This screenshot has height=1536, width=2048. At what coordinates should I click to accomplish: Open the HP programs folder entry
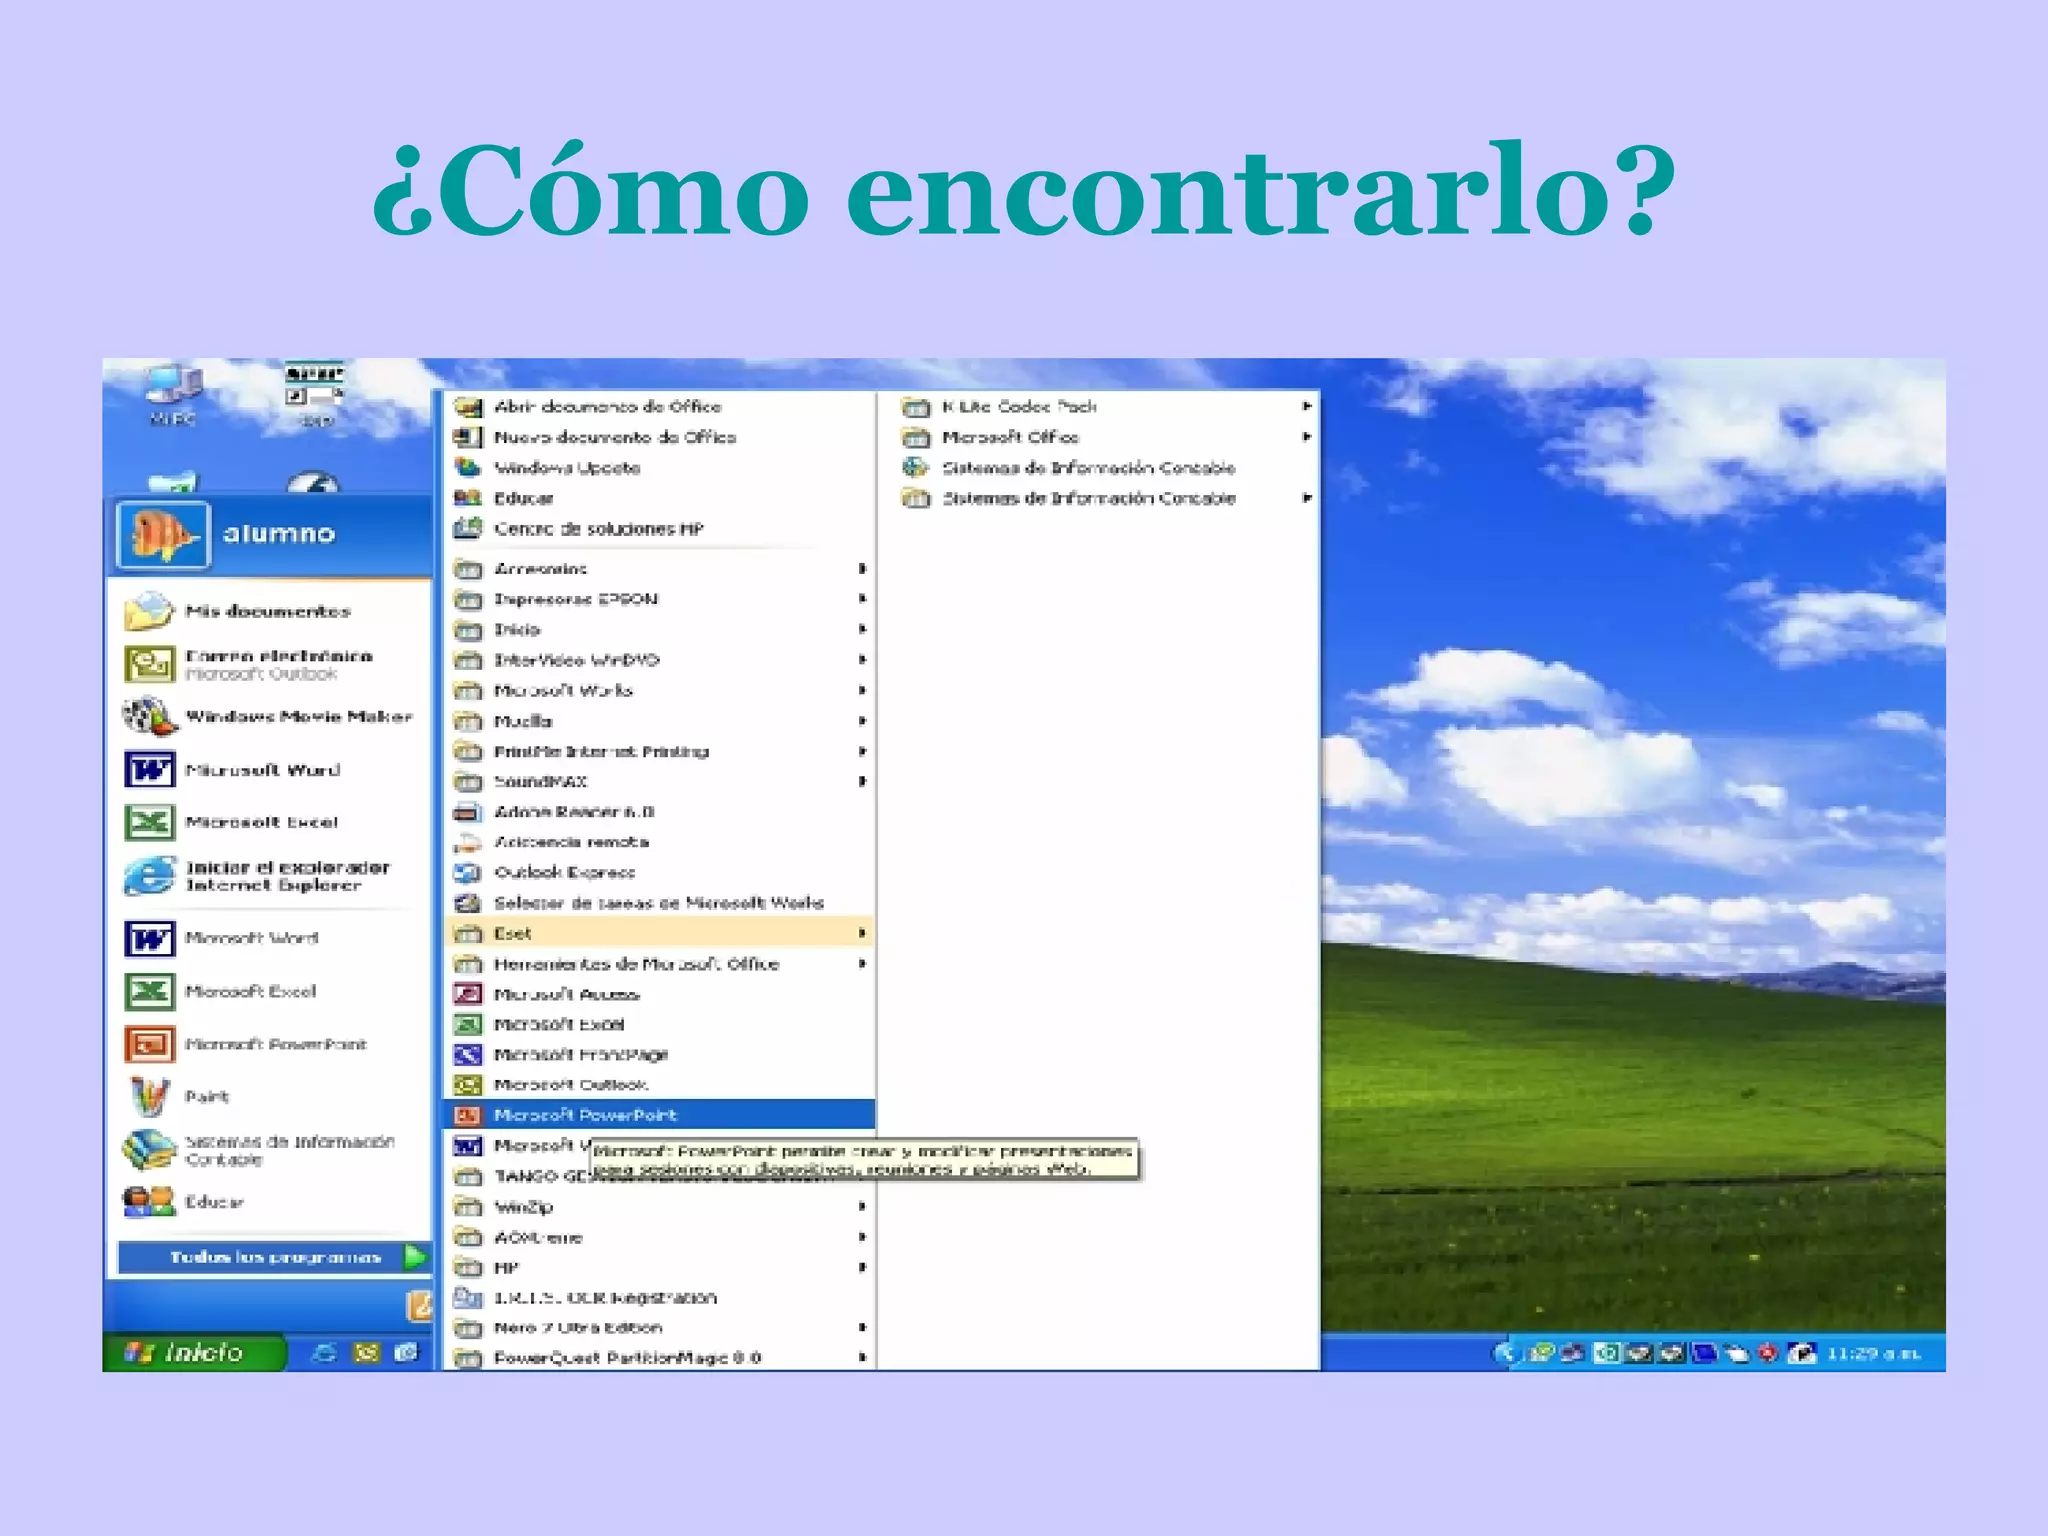click(659, 1267)
